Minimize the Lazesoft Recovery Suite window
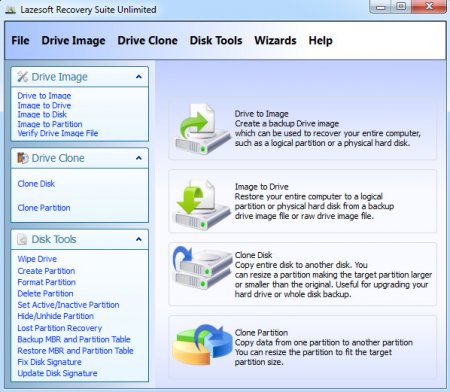 (381, 7)
